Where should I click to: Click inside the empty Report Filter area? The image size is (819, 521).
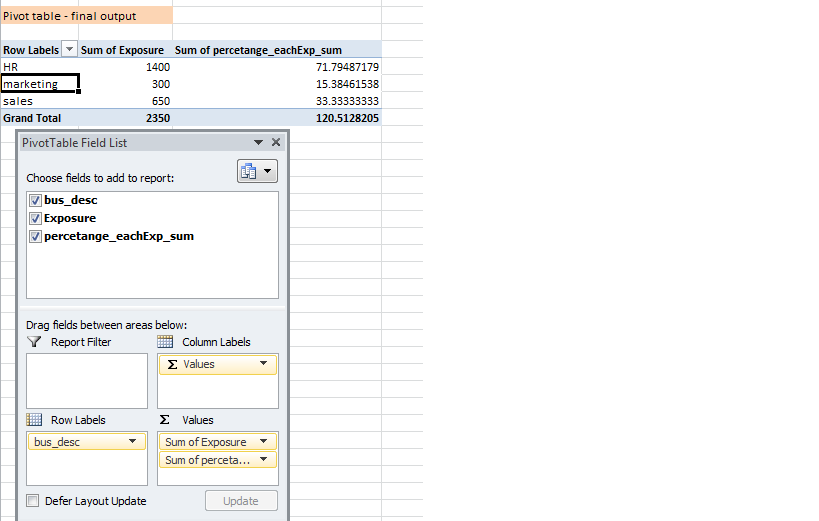87,381
